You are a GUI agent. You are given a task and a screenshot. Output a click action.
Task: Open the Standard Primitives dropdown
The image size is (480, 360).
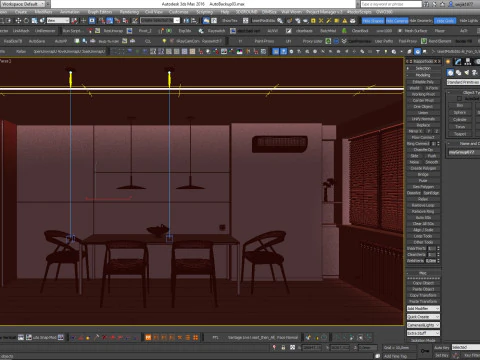pyautogui.click(x=463, y=82)
